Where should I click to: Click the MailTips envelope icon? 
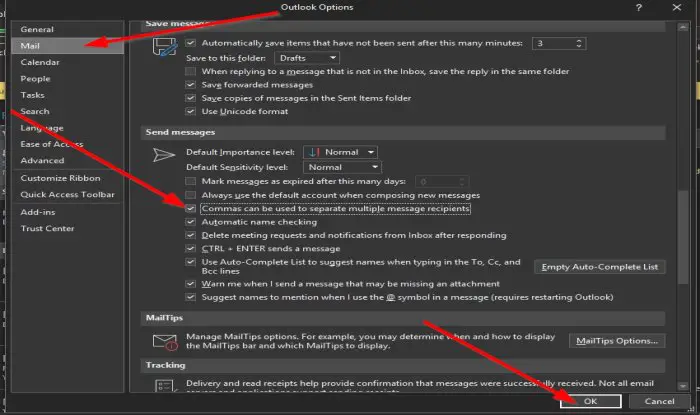[x=165, y=342]
